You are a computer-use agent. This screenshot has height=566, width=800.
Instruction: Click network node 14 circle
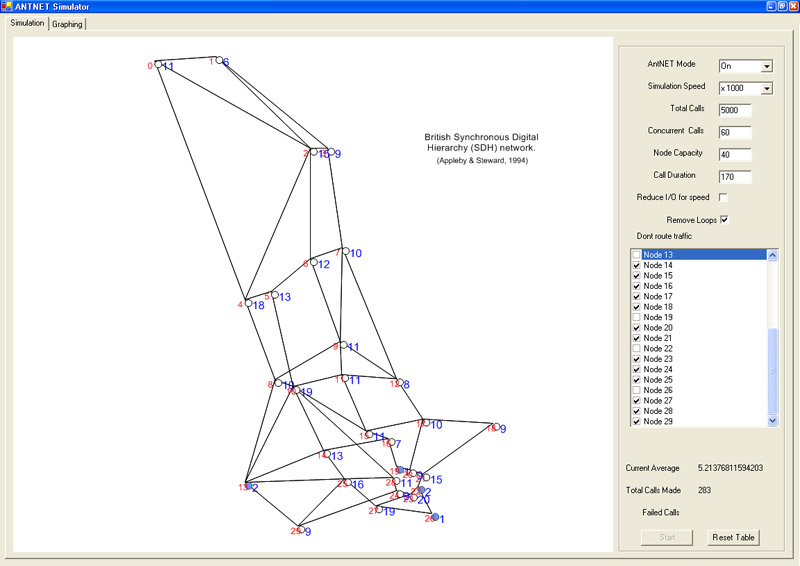(x=327, y=454)
